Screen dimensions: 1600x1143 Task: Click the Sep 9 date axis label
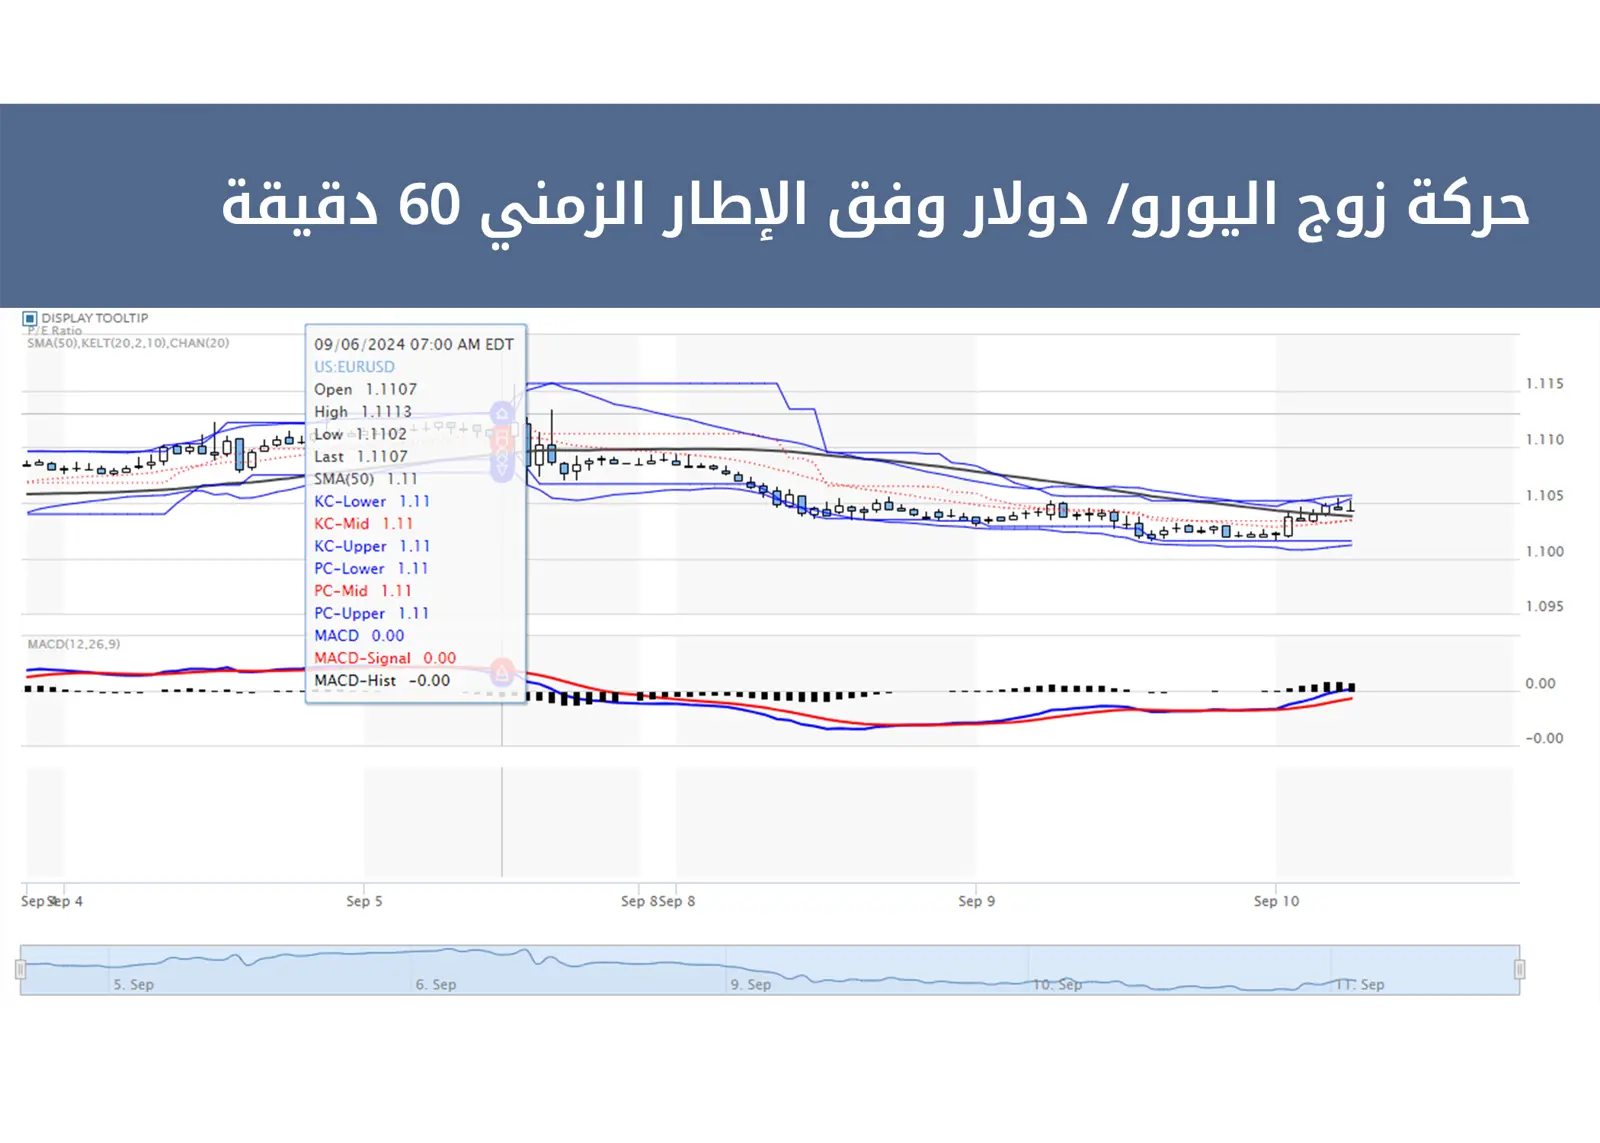point(976,901)
